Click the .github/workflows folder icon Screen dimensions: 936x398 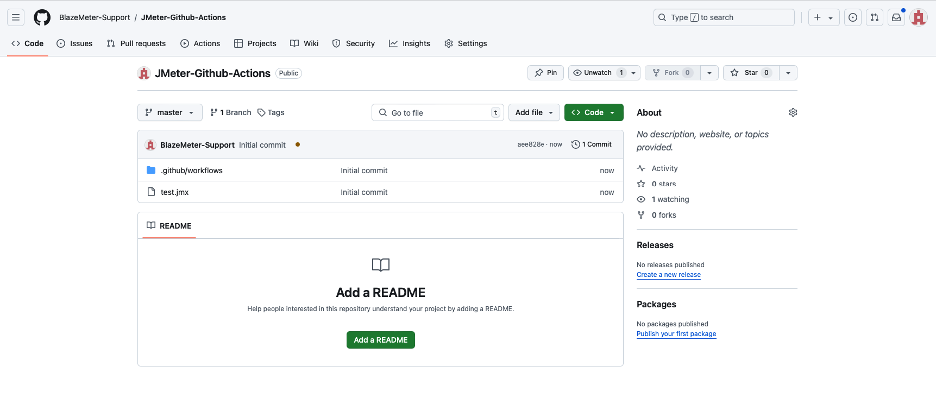[x=151, y=170]
